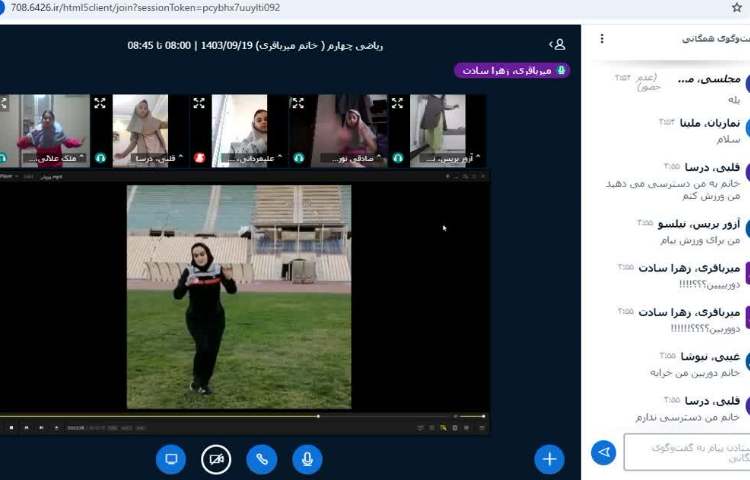Select آژور بریس webcam thumbnail
The height and width of the screenshot is (480, 750).
[x=438, y=131]
